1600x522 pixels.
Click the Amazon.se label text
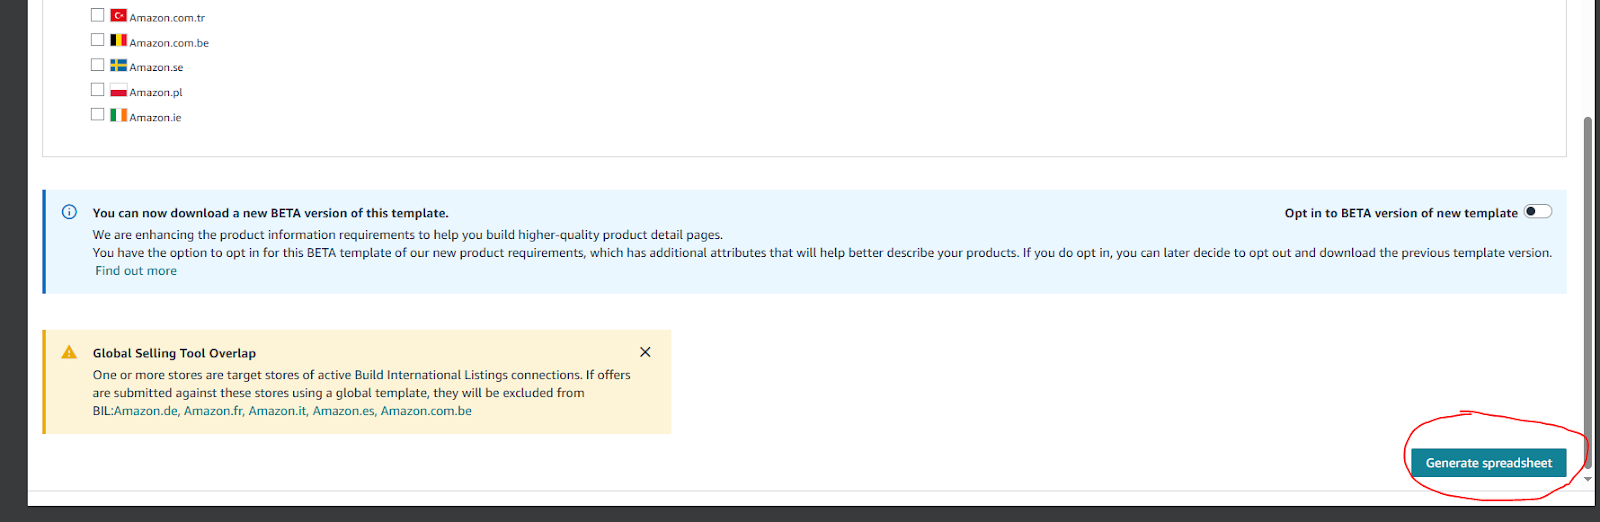point(156,68)
